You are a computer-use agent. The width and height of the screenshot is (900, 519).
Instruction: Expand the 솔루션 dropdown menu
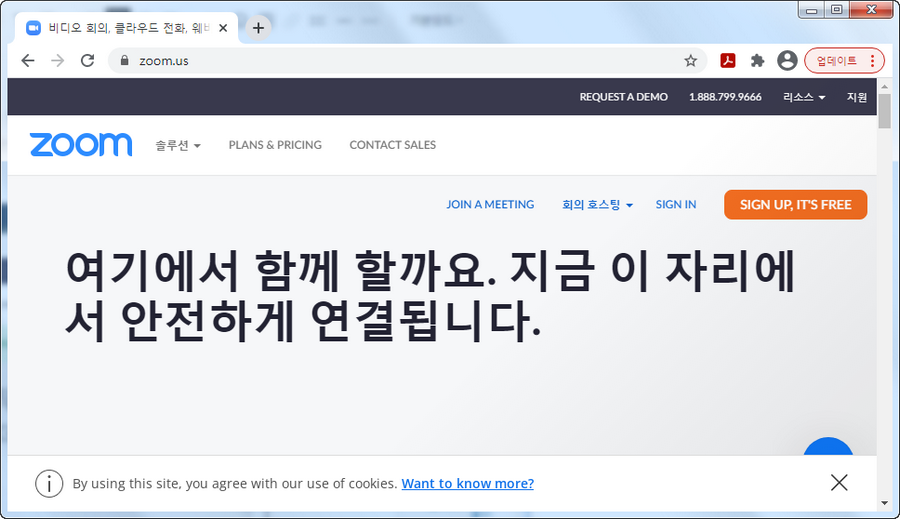click(178, 145)
